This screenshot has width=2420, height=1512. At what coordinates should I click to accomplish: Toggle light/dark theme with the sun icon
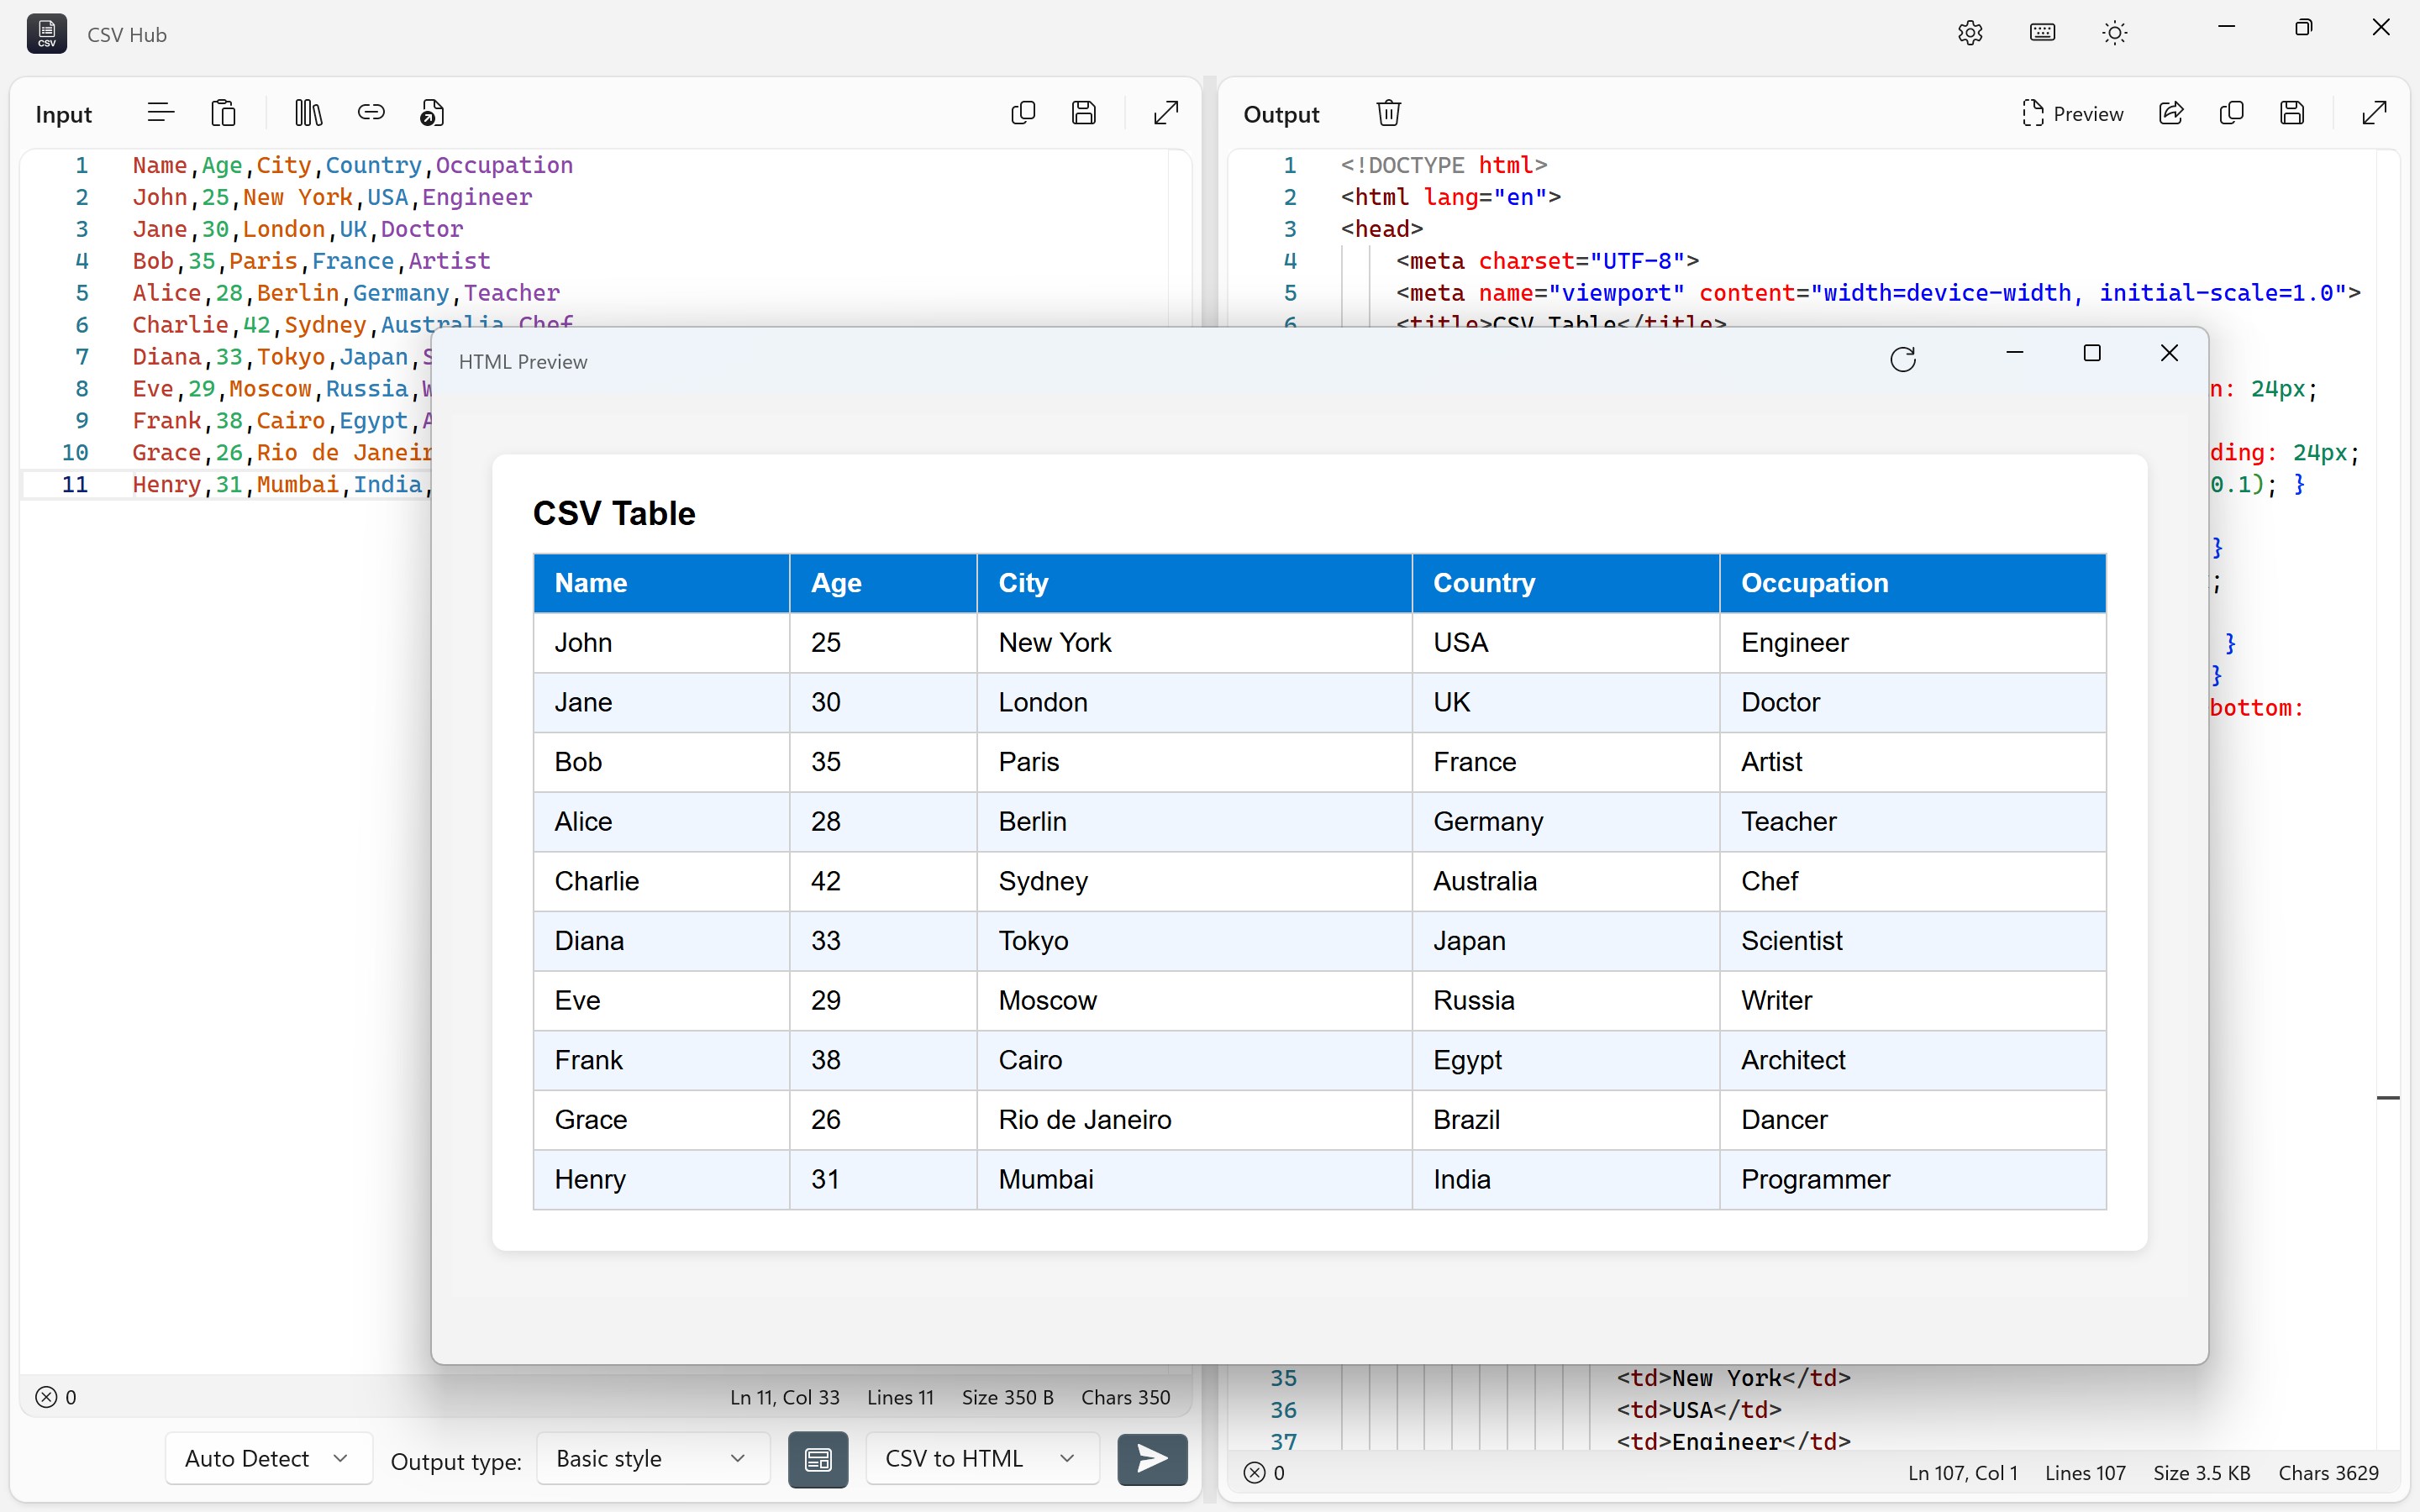(x=2114, y=32)
